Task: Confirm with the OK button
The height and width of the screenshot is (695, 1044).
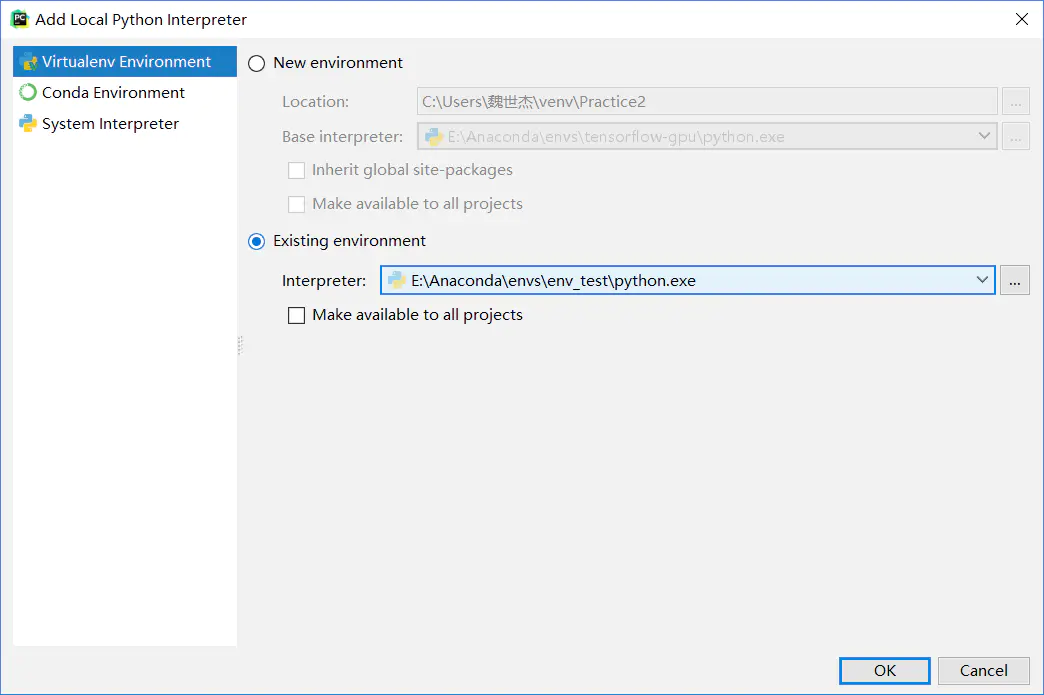Action: click(885, 670)
